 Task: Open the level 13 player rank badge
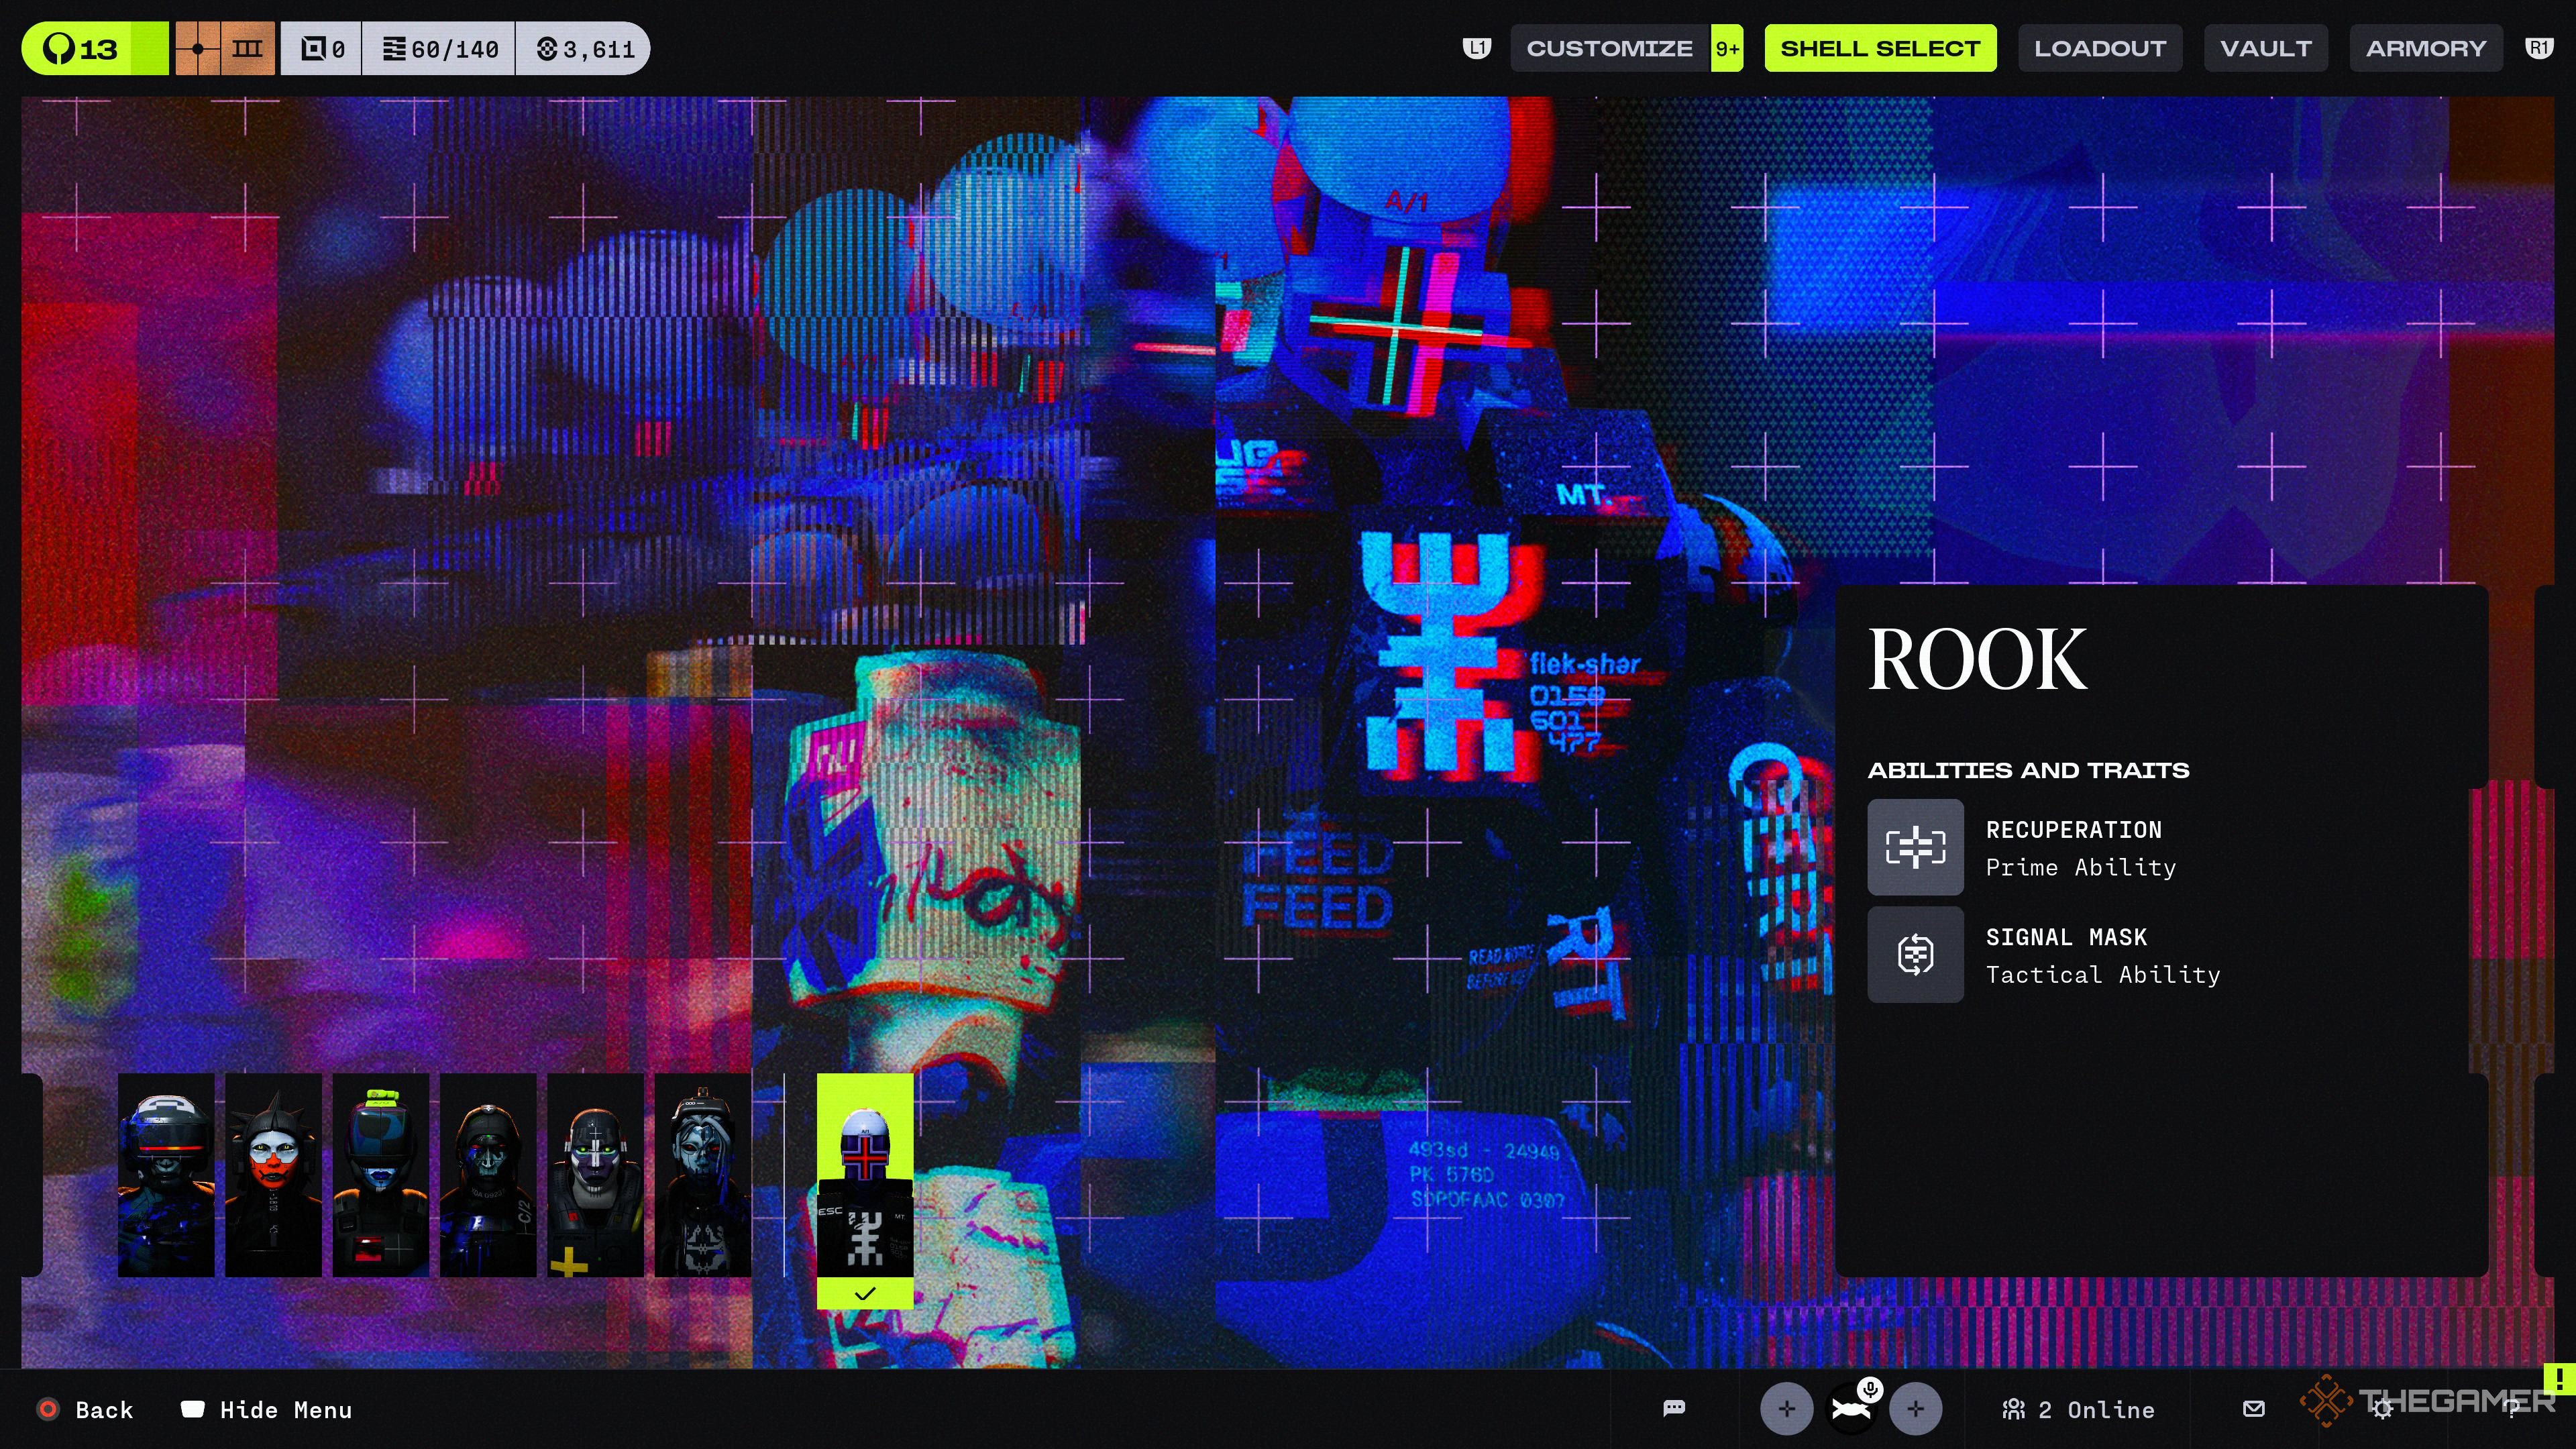pyautogui.click(x=95, y=48)
